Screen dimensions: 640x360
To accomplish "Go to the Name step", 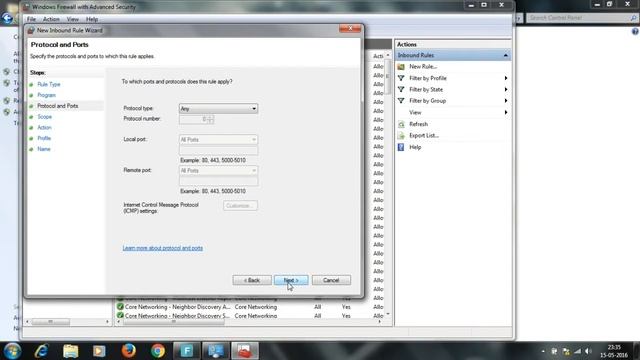I will click(x=44, y=149).
